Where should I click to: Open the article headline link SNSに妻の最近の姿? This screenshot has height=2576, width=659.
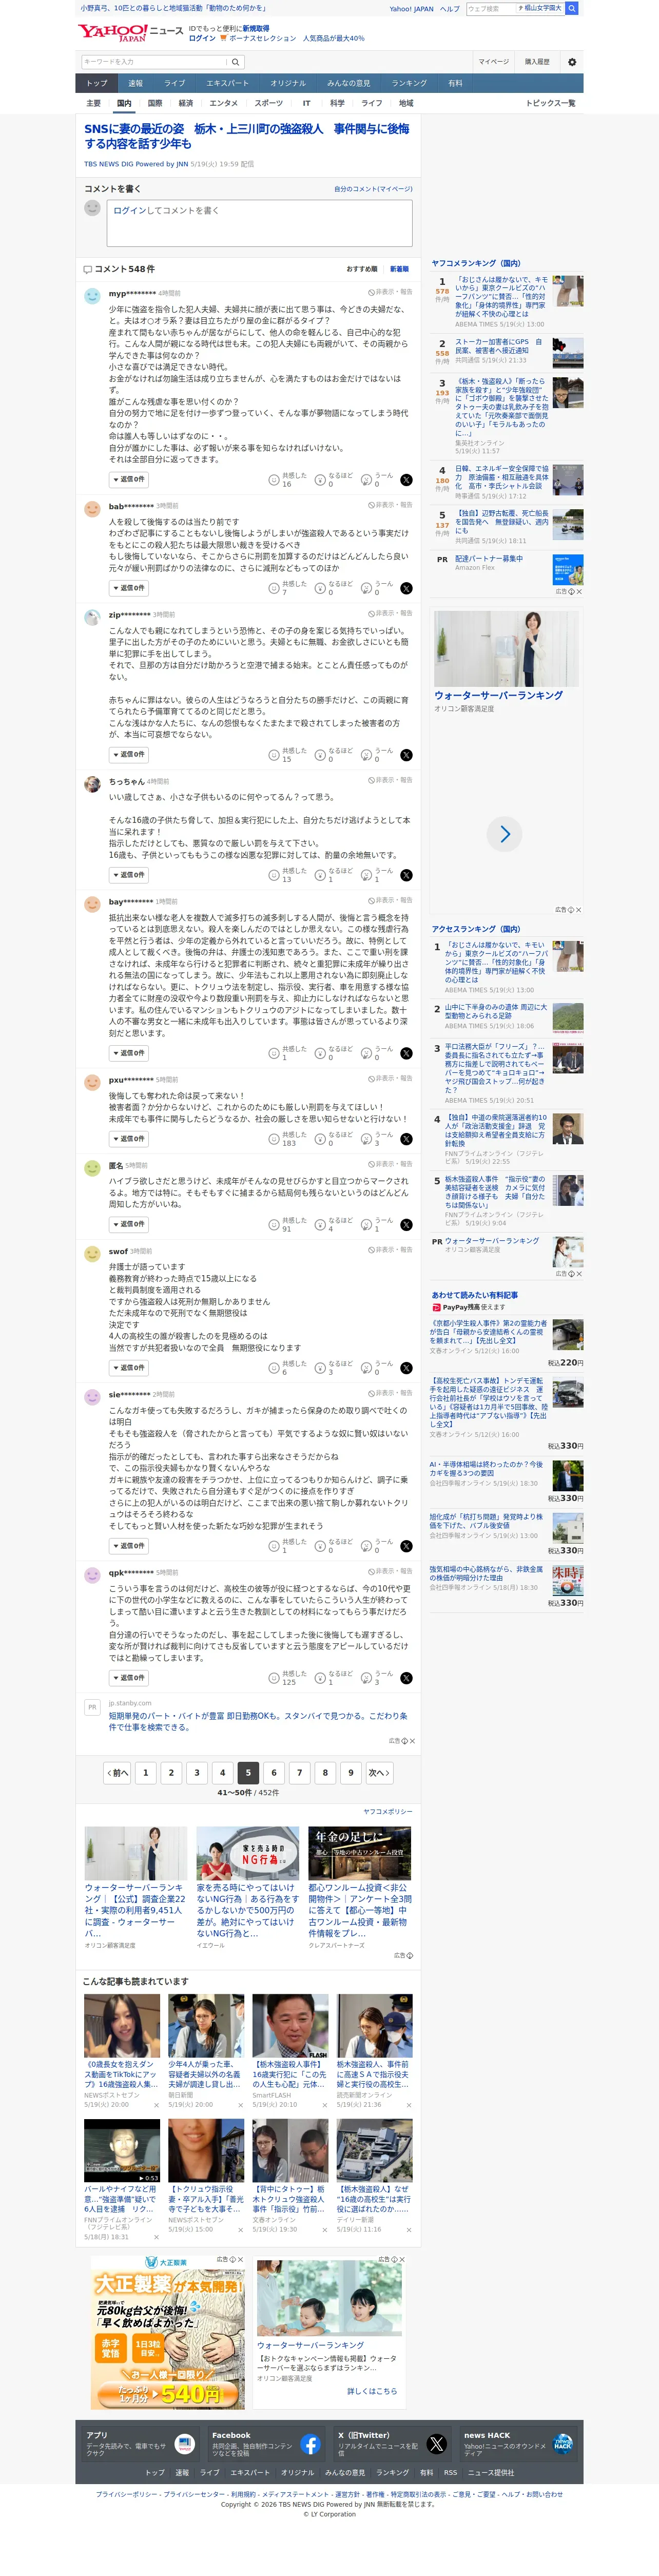pos(247,136)
